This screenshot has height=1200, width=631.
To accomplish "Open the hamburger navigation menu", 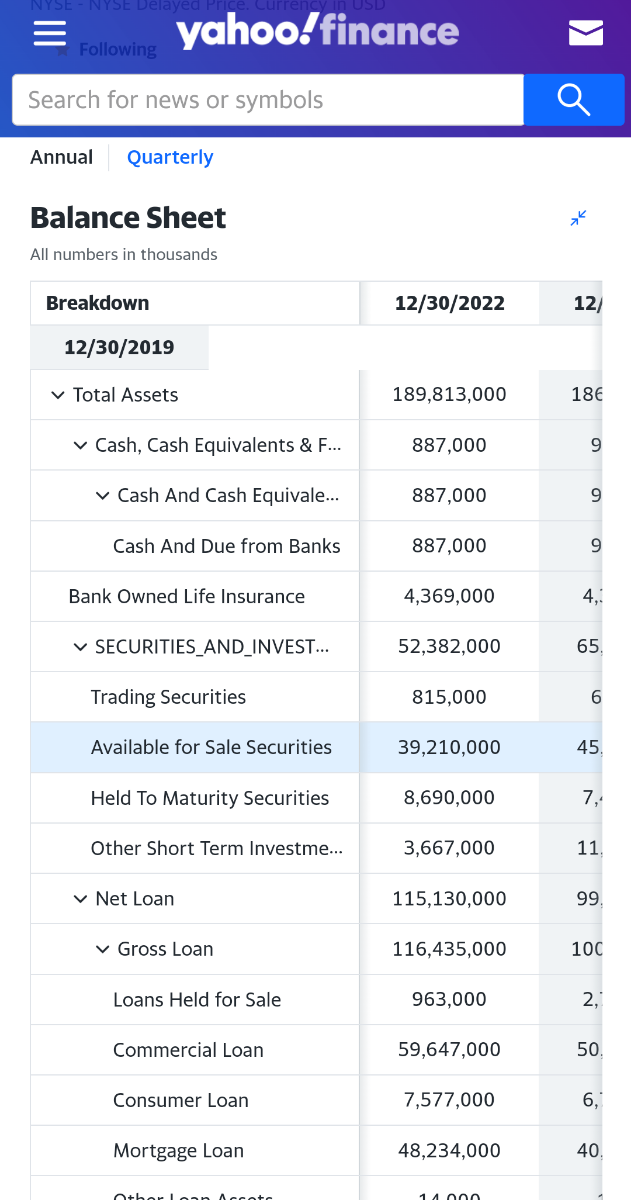I will (49, 33).
